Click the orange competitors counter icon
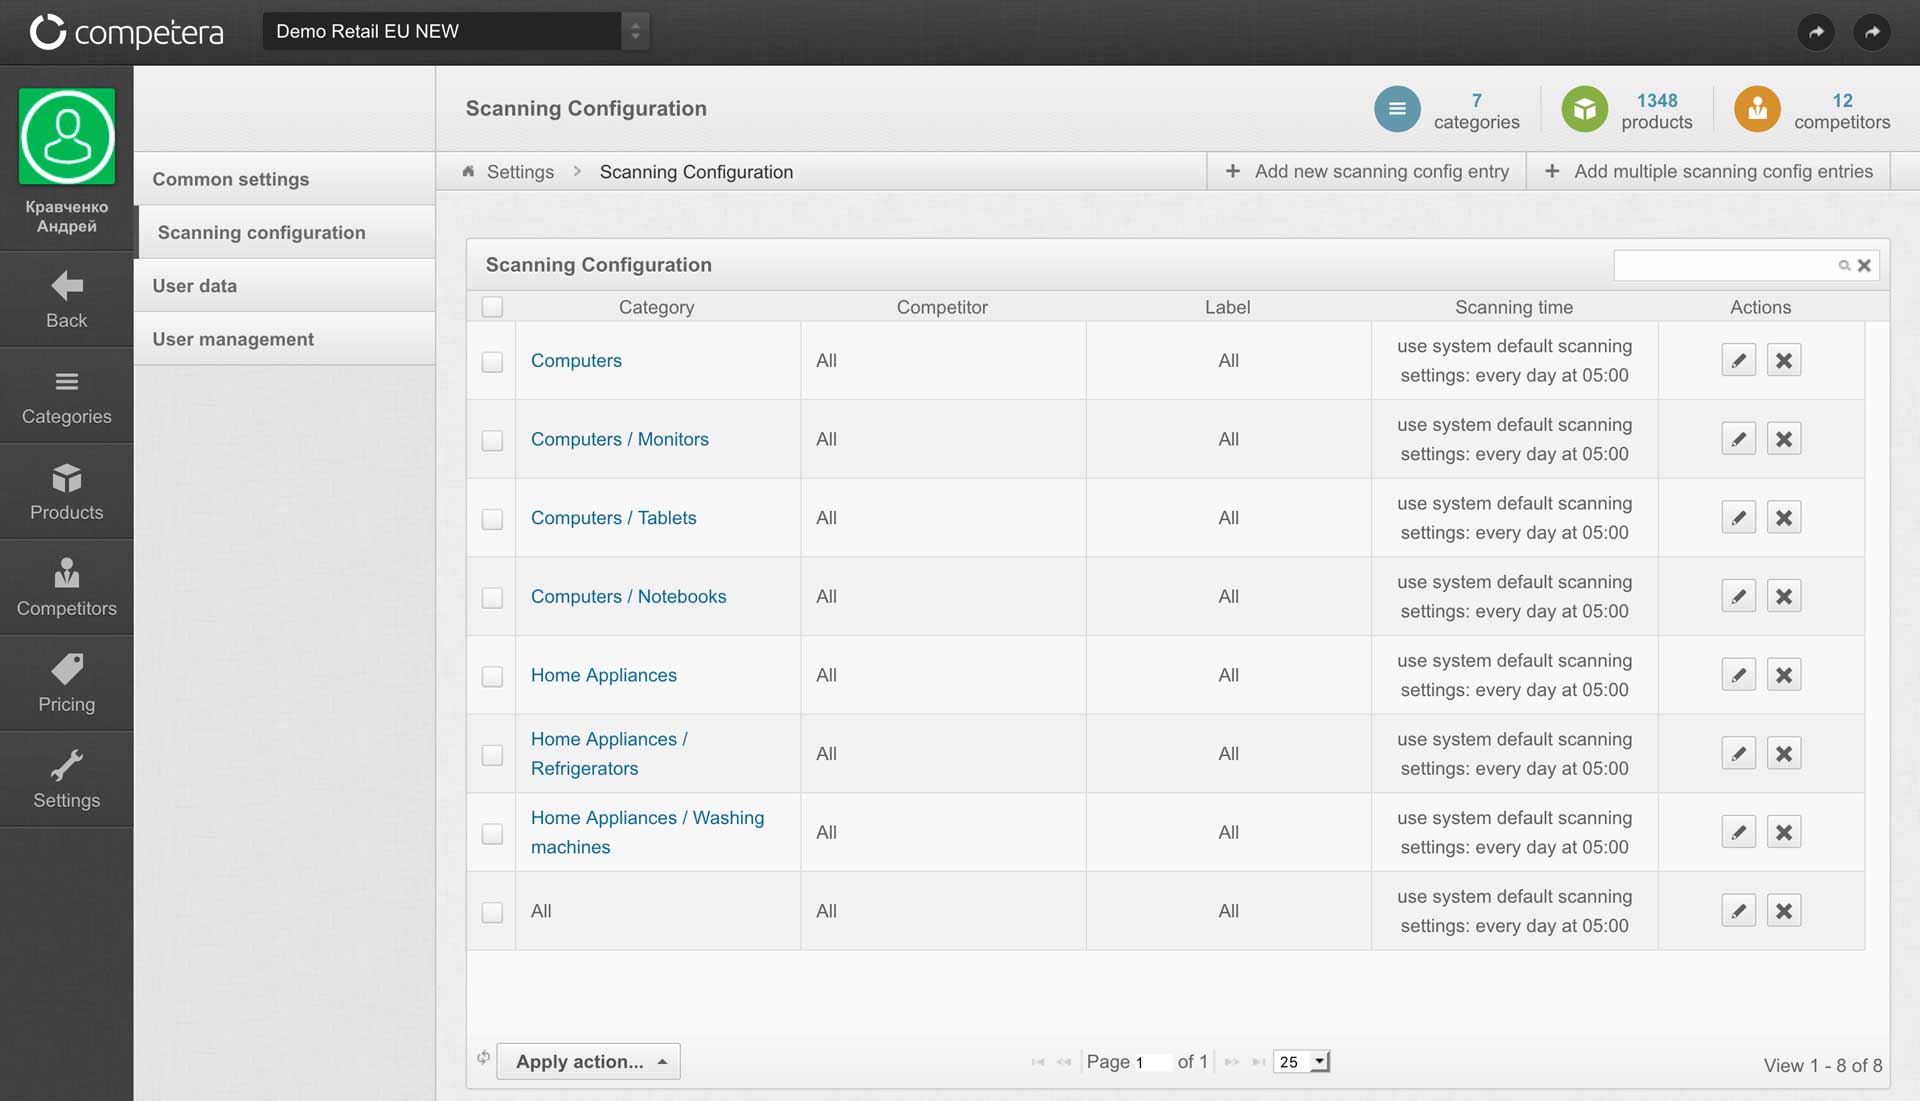This screenshot has width=1920, height=1101. 1757,109
